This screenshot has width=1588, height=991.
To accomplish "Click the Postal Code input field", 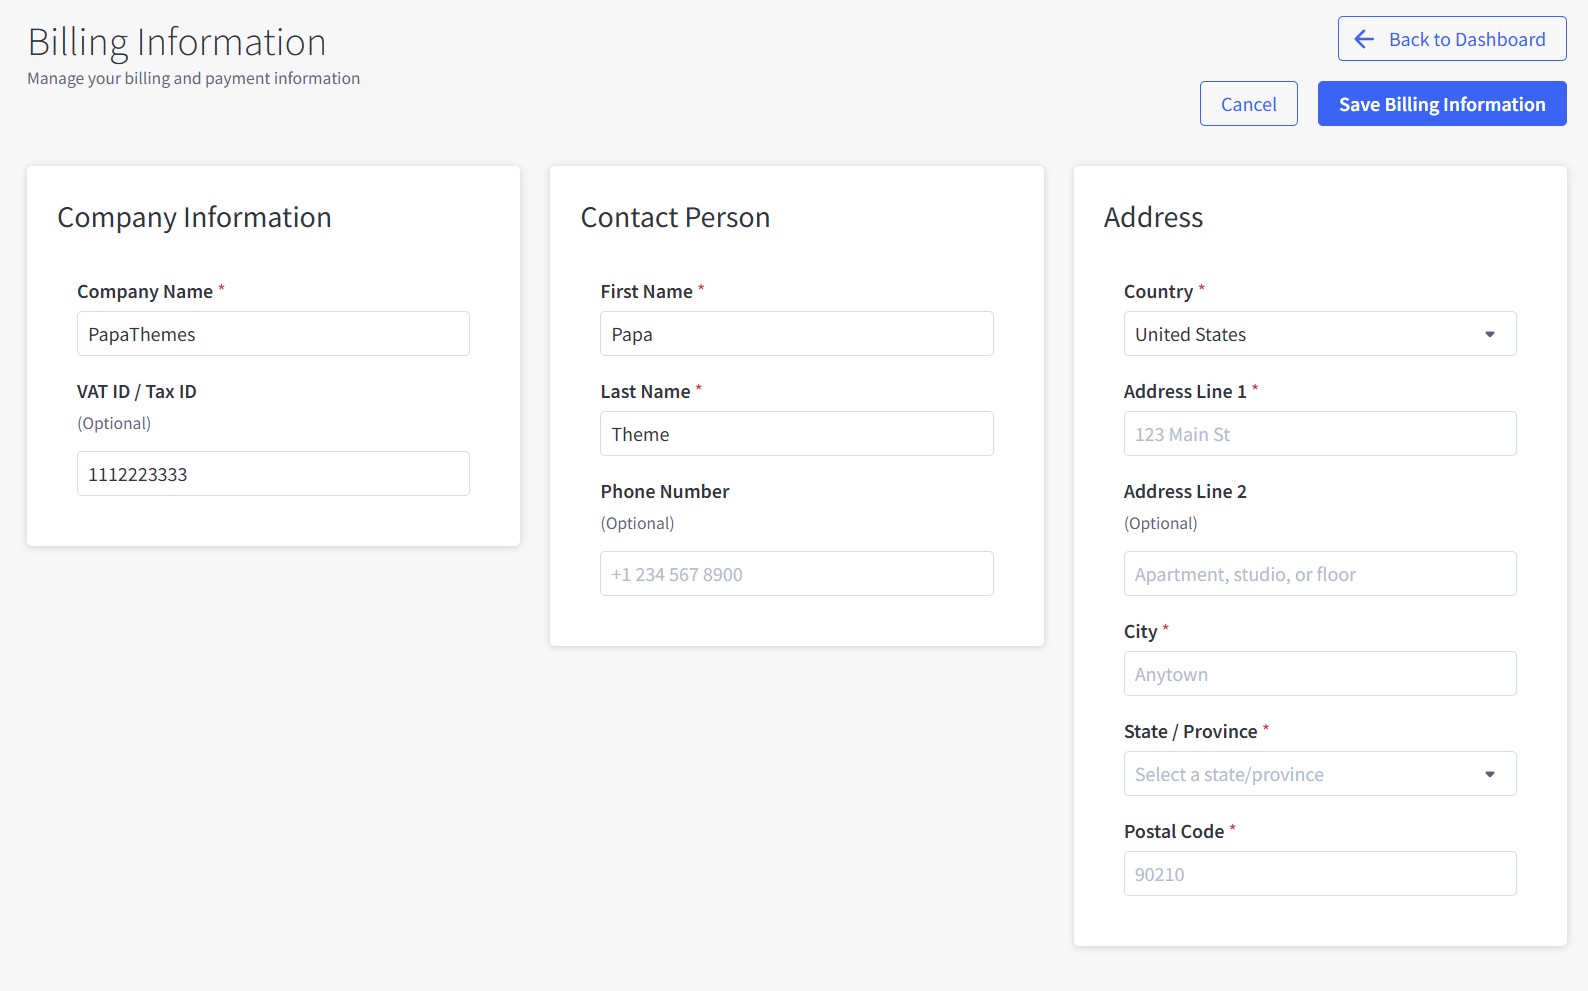I will tap(1320, 874).
